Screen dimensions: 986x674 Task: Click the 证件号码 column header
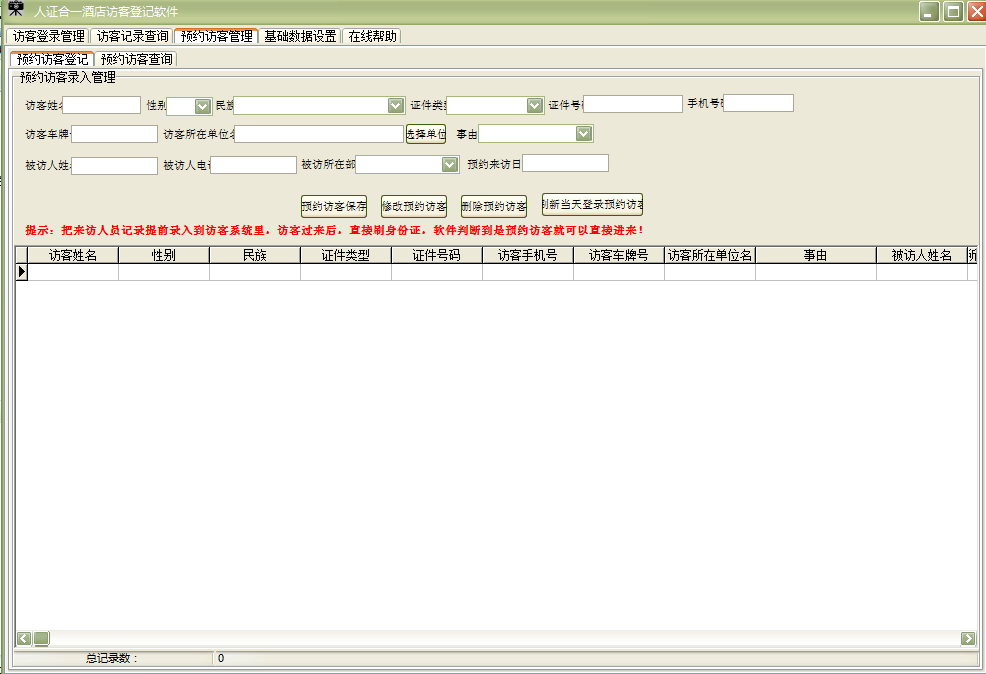436,255
